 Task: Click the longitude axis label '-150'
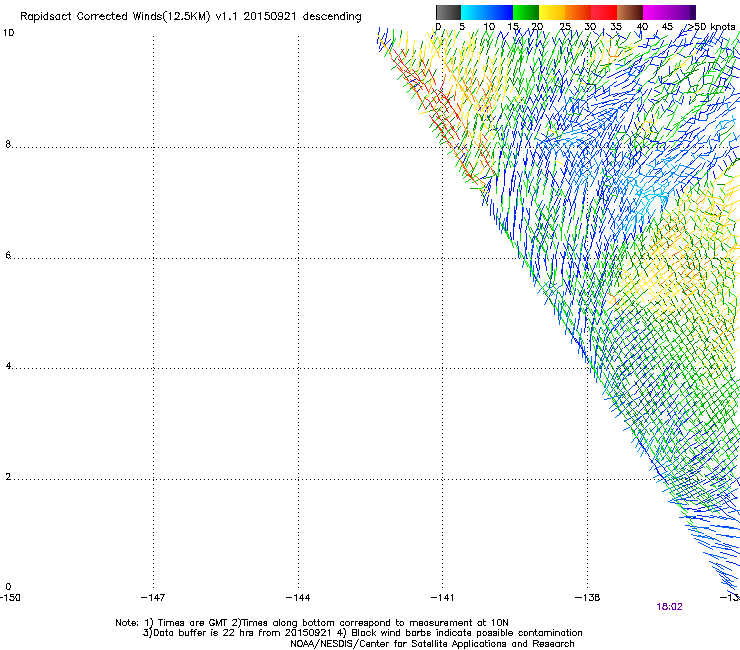point(10,598)
